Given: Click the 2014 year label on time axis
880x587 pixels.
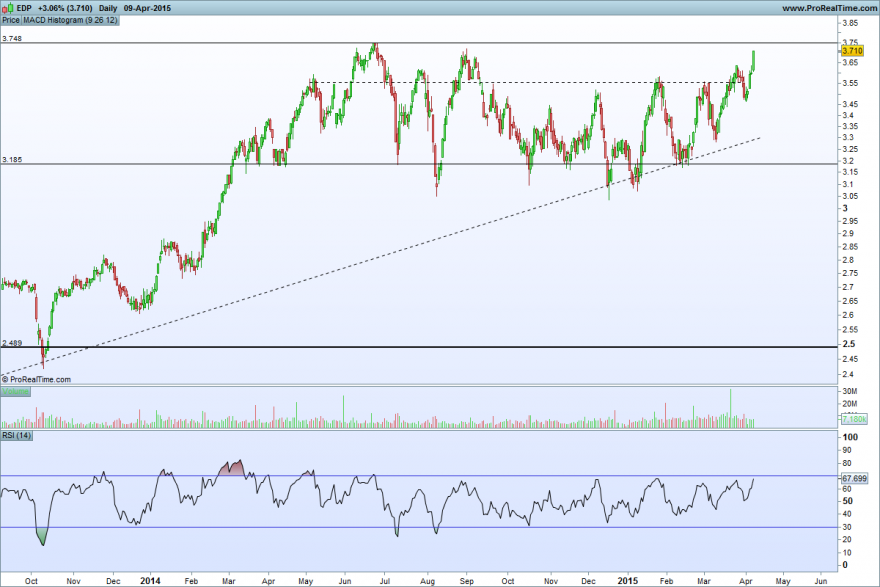Looking at the screenshot, I should point(150,581).
